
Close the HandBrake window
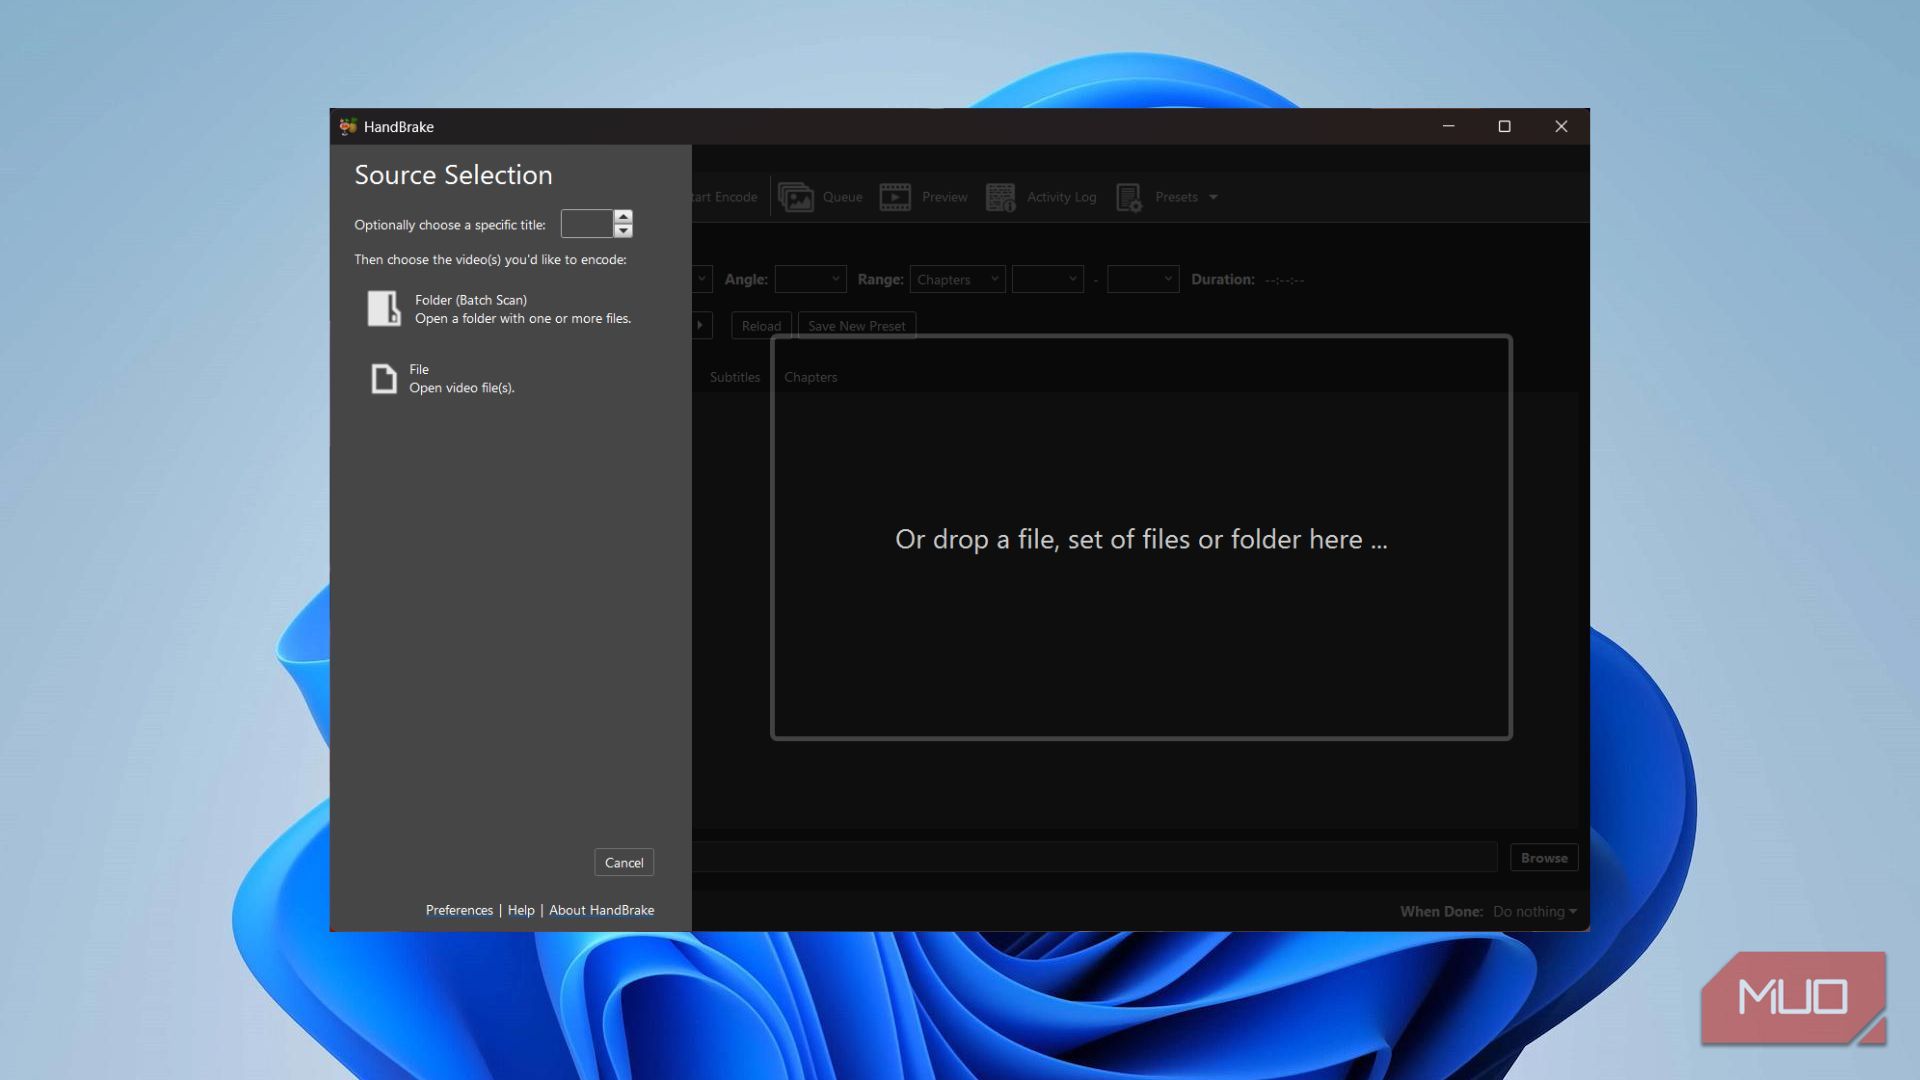[1561, 126]
